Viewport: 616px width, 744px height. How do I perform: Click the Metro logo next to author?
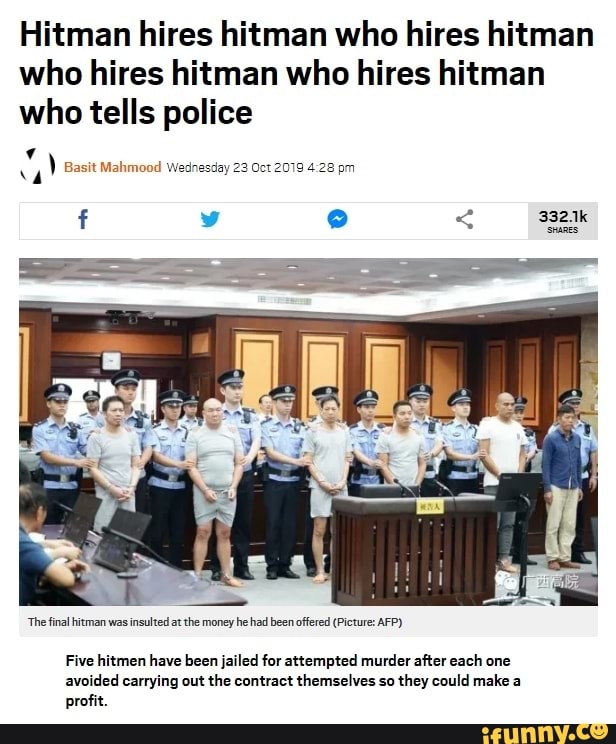coord(38,166)
